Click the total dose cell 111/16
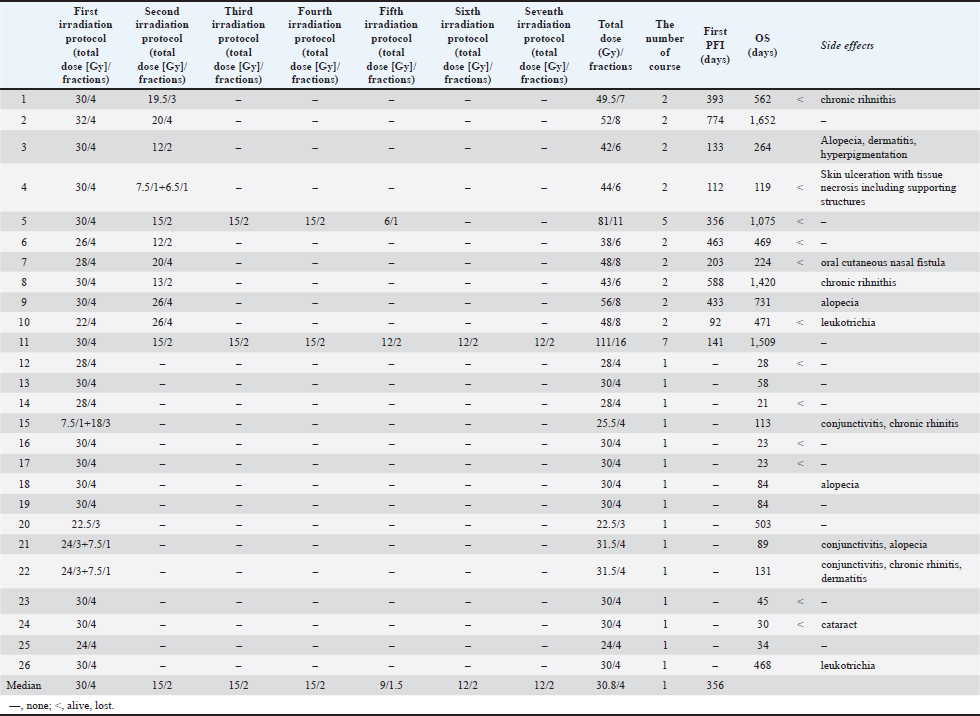 (610, 342)
